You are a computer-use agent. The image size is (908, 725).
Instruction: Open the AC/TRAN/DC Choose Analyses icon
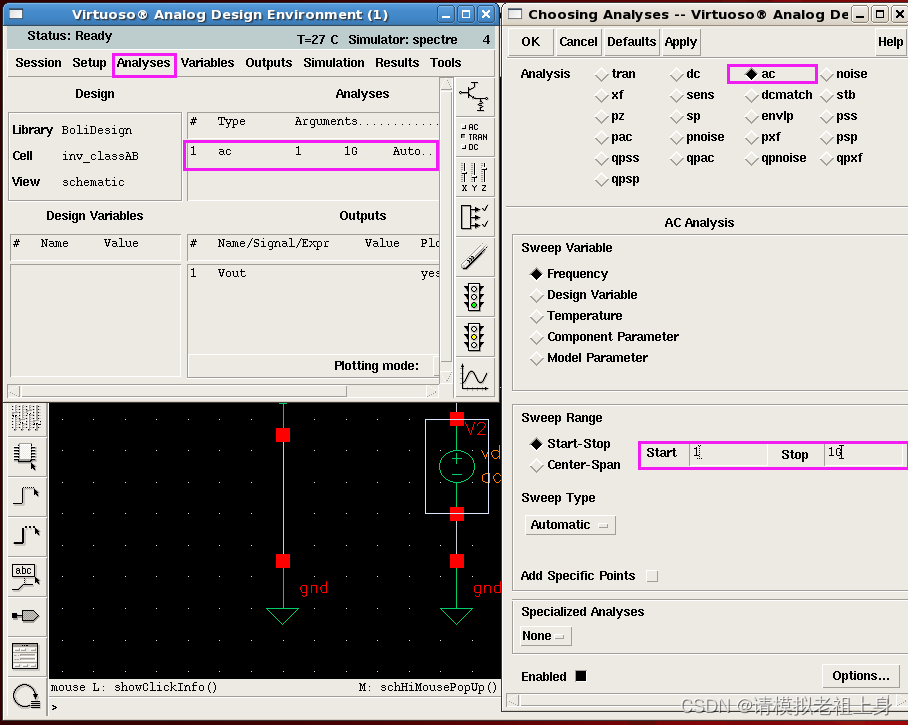pyautogui.click(x=474, y=137)
